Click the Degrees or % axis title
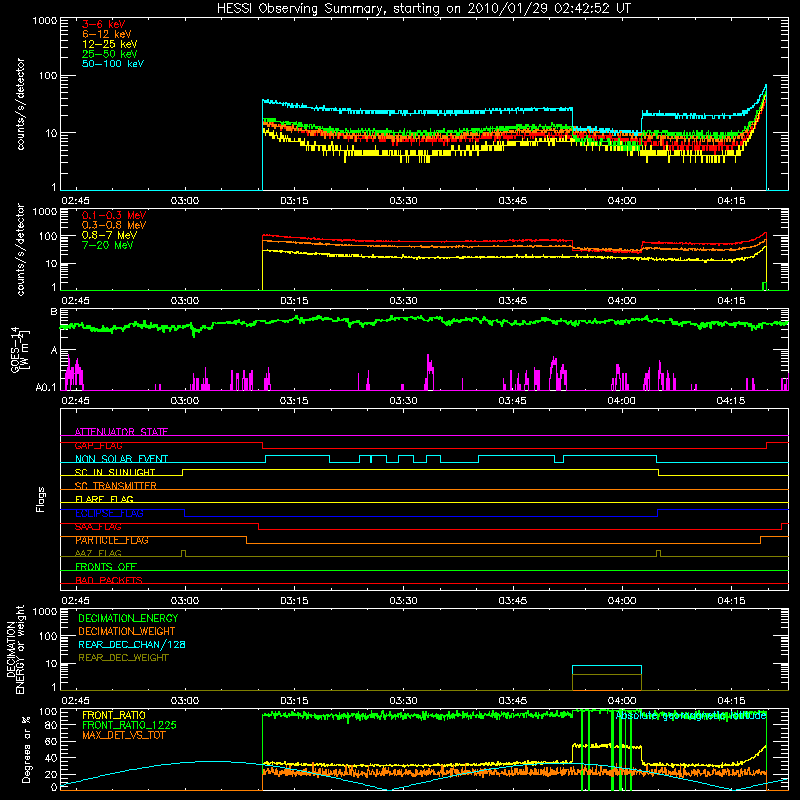Image resolution: width=800 pixels, height=800 pixels. pos(26,750)
